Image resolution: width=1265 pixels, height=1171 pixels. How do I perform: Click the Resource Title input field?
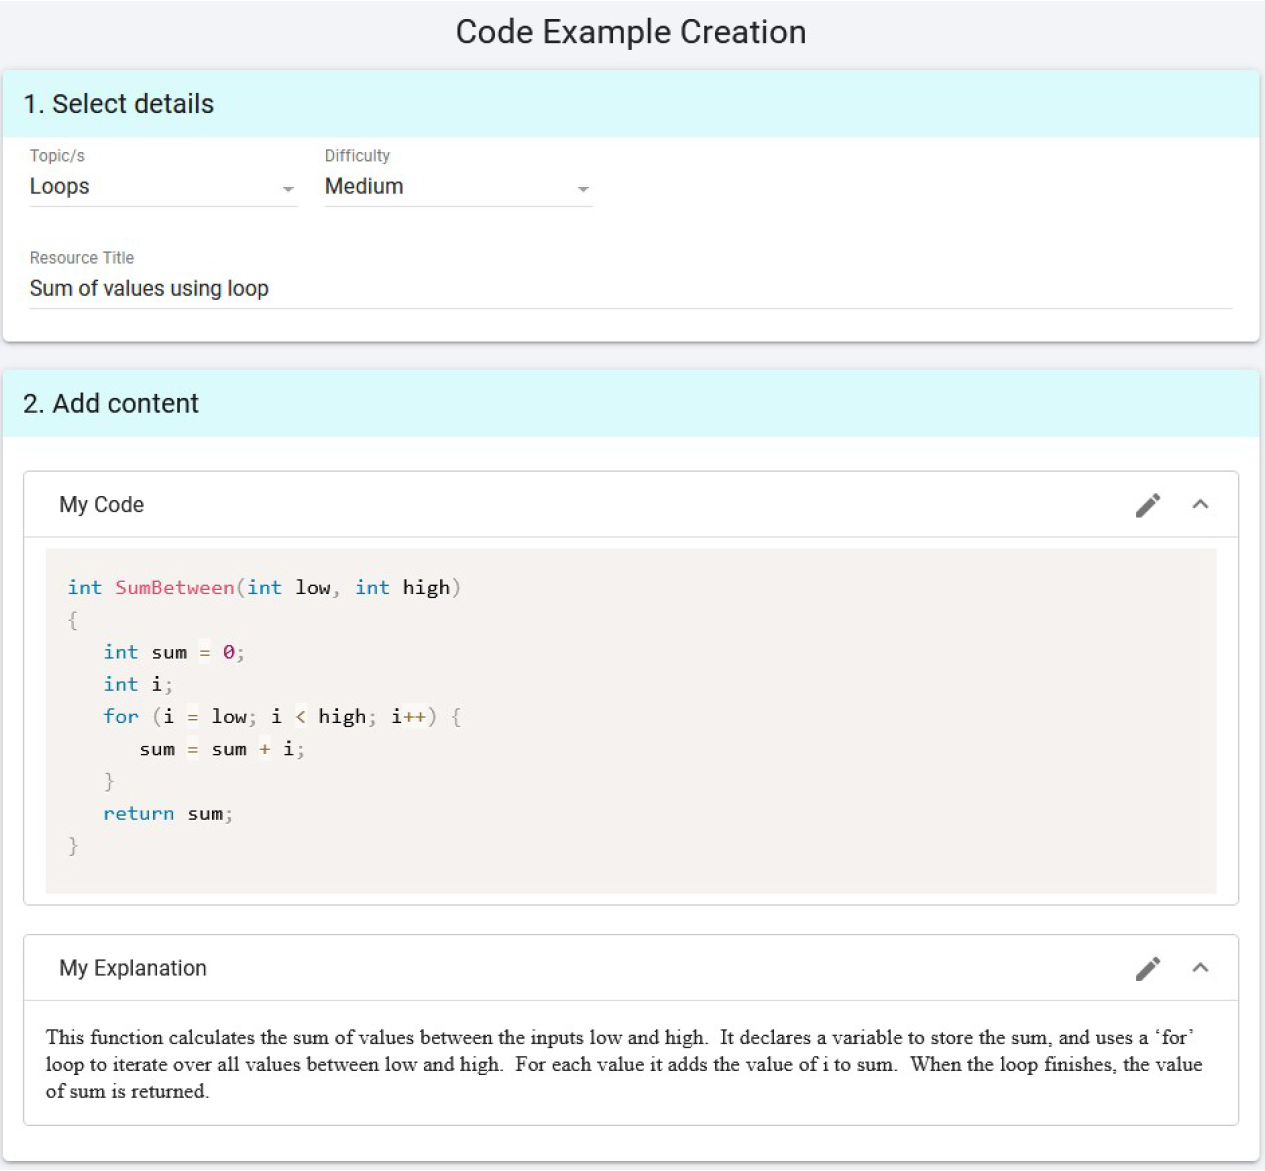click(x=630, y=289)
